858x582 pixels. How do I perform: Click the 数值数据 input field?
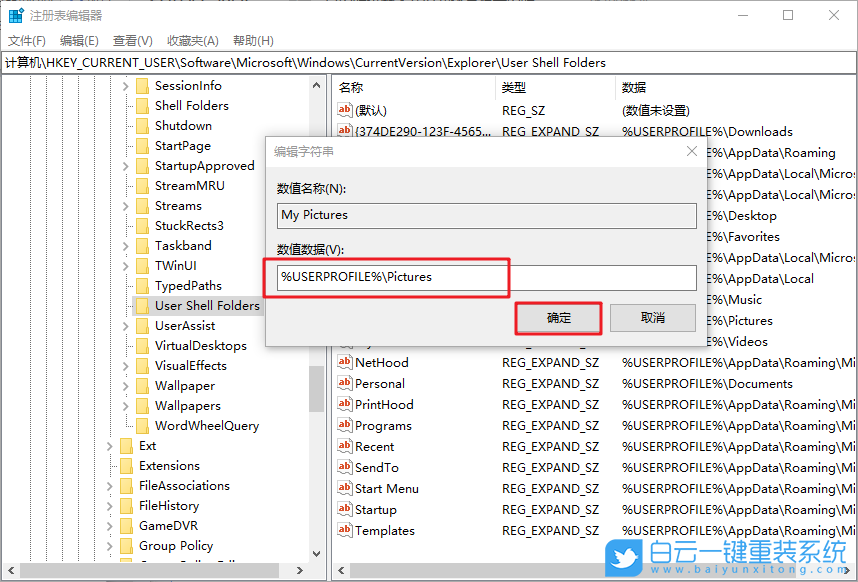pyautogui.click(x=485, y=278)
